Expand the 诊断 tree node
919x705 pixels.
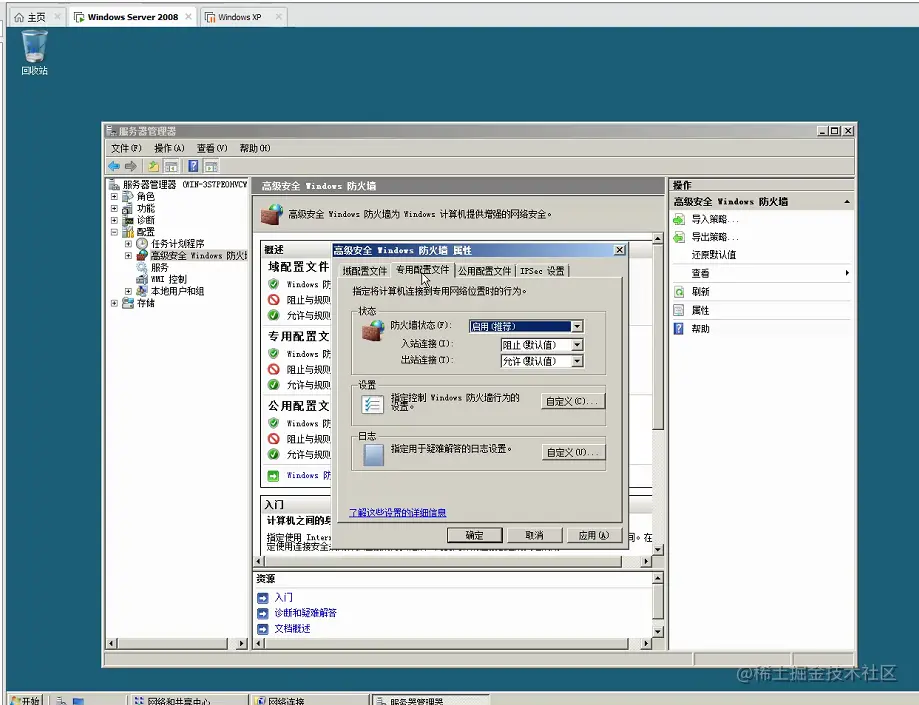[114, 220]
